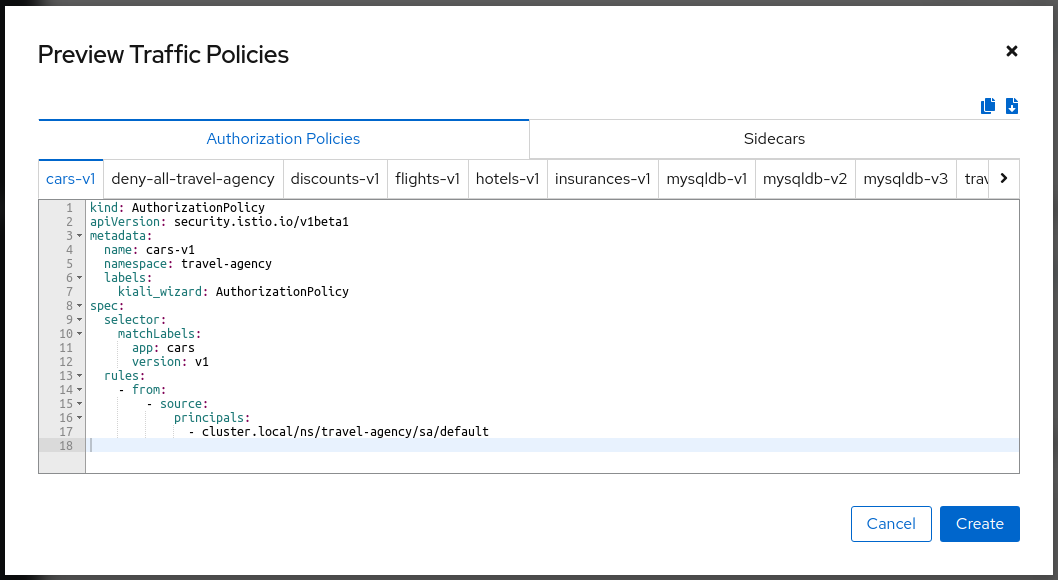Screen dimensions: 1058x580
Task: Place cursor on empty line 18 in editor
Action: (x=500, y=445)
